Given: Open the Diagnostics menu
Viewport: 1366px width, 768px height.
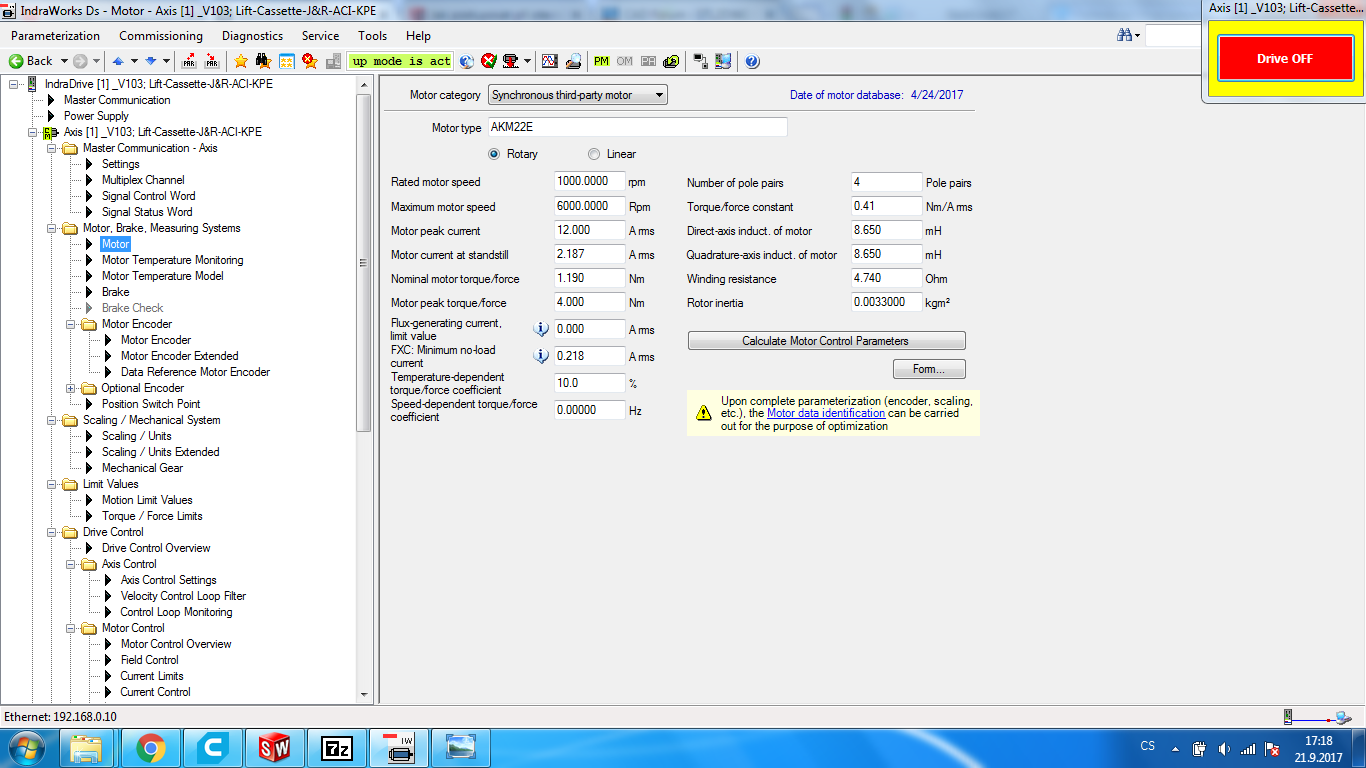Looking at the screenshot, I should tap(252, 36).
